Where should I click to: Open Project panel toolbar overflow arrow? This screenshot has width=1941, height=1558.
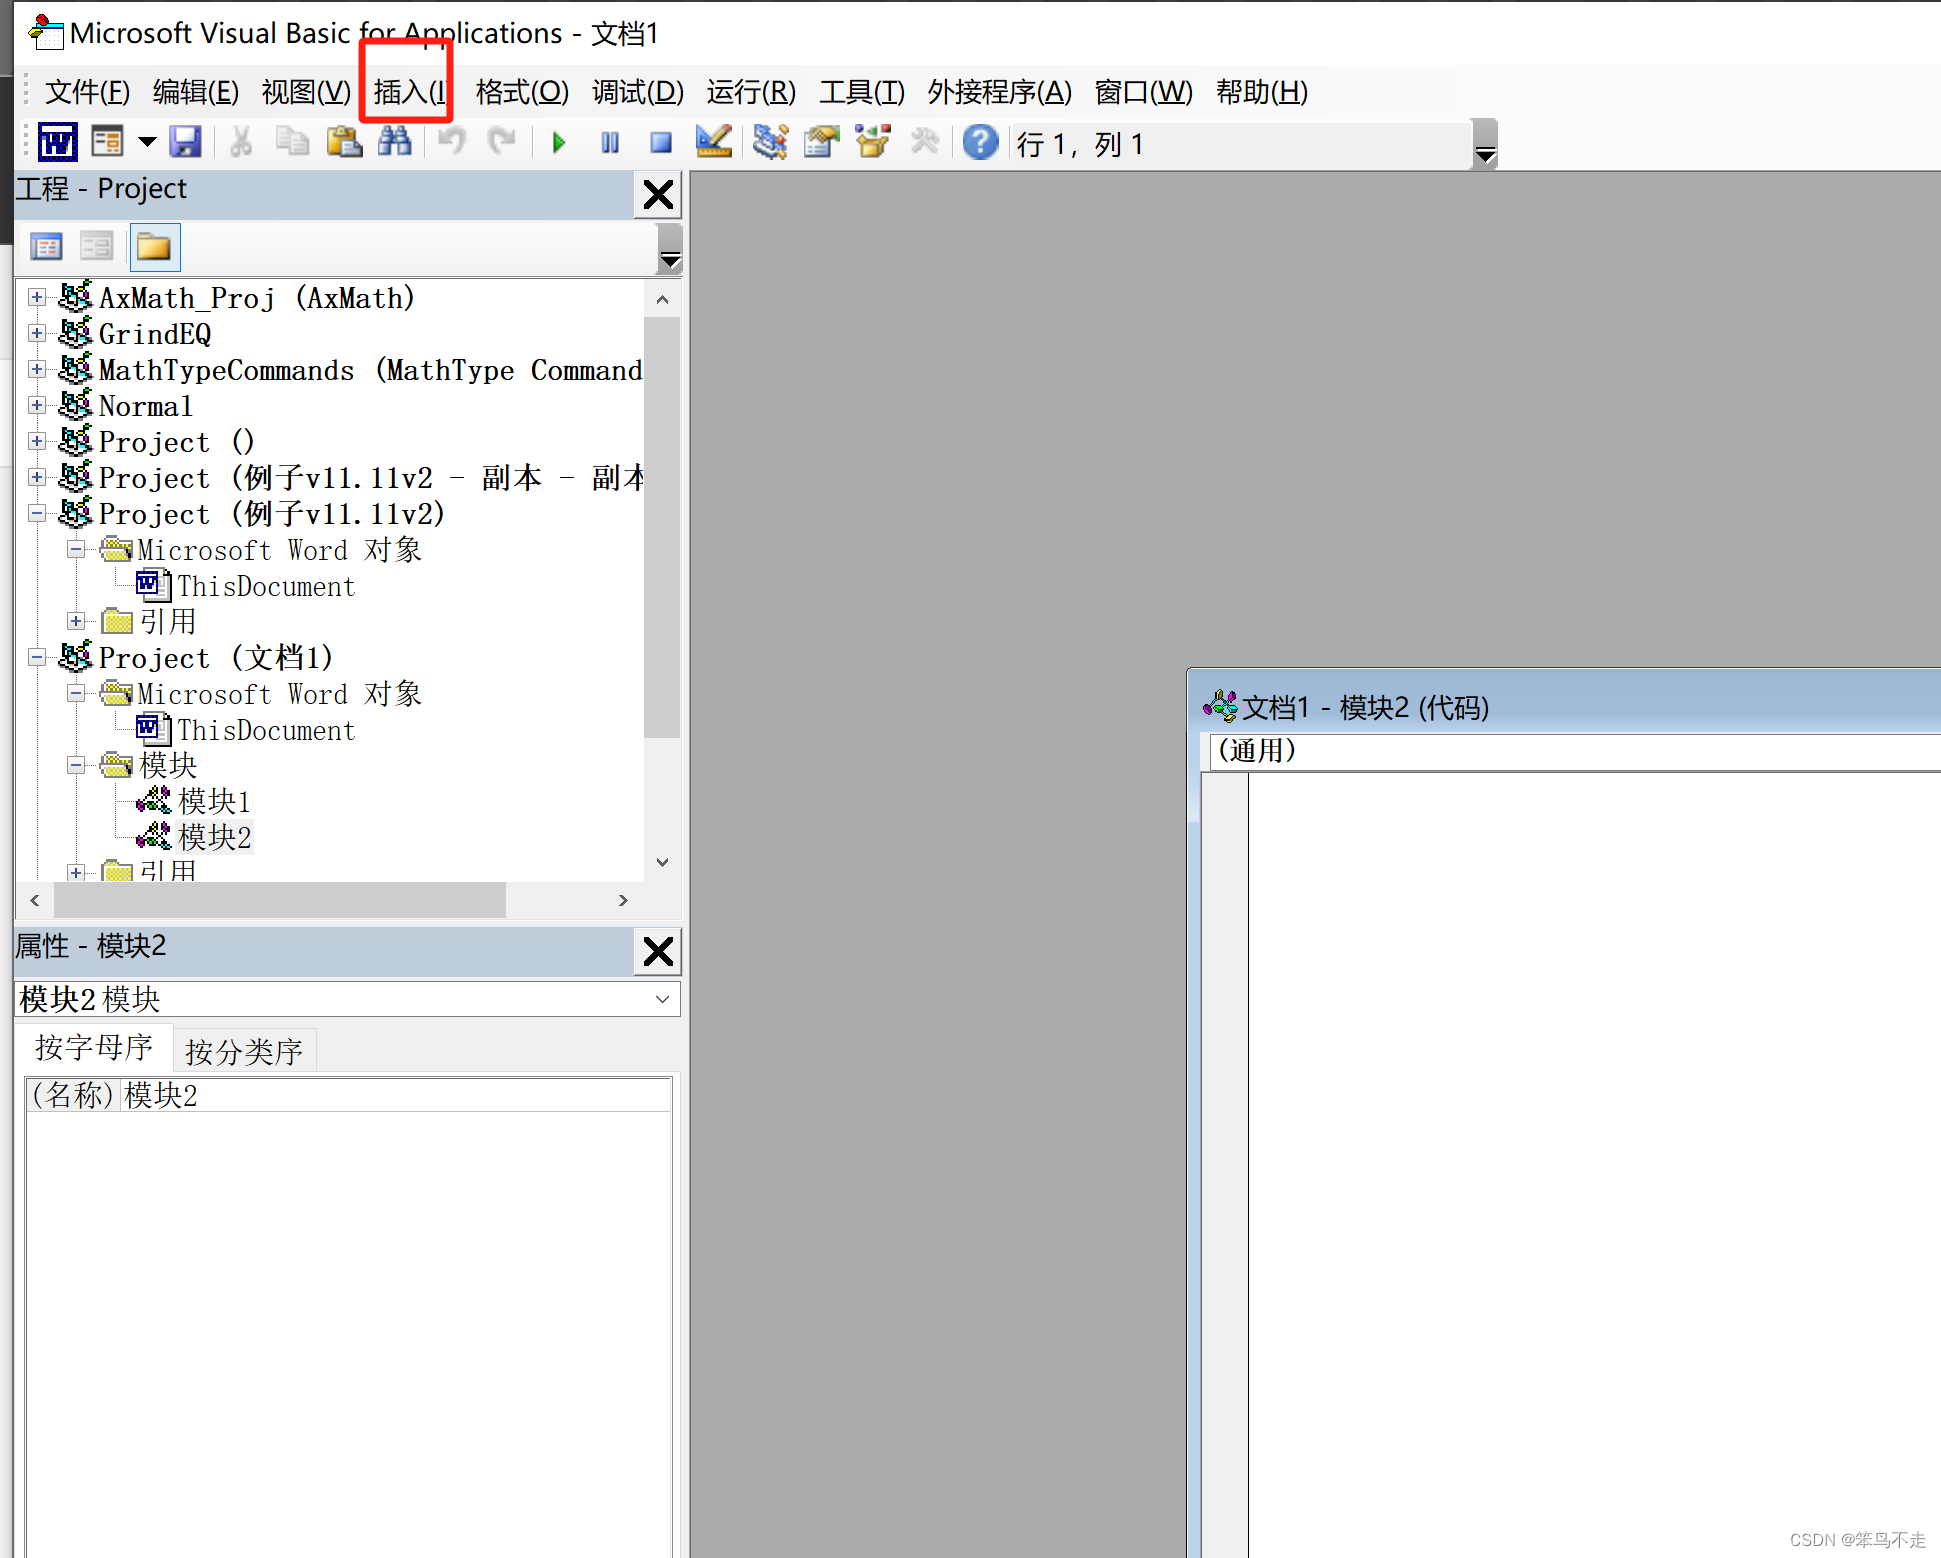669,249
